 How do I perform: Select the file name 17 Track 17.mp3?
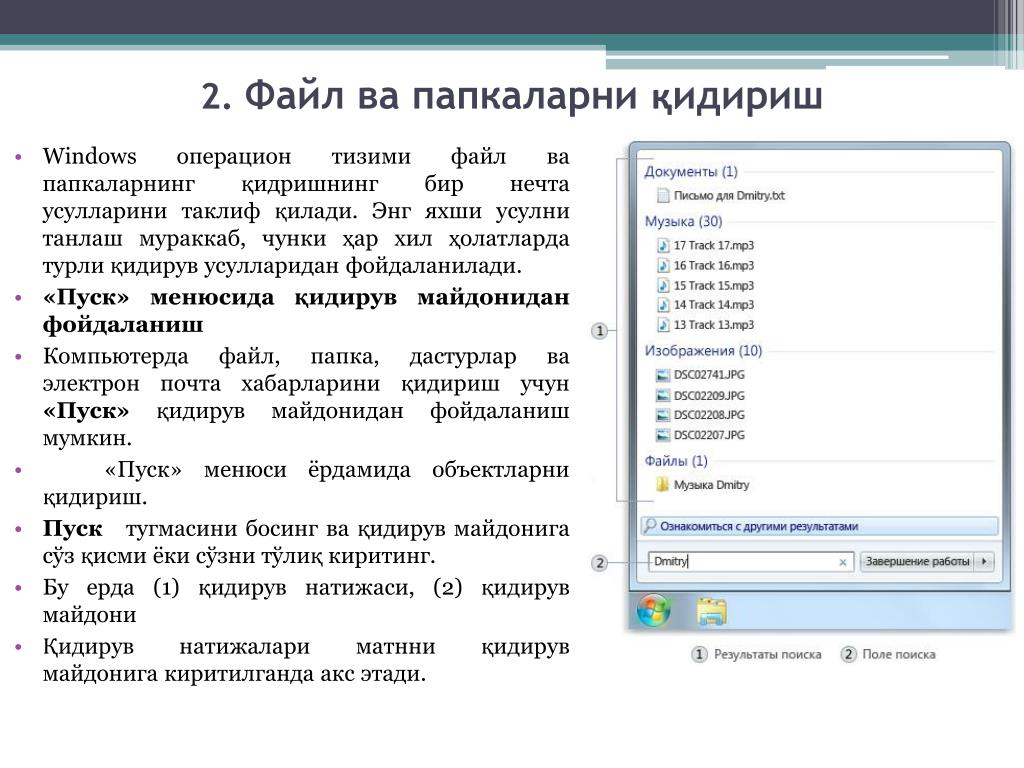click(x=714, y=245)
